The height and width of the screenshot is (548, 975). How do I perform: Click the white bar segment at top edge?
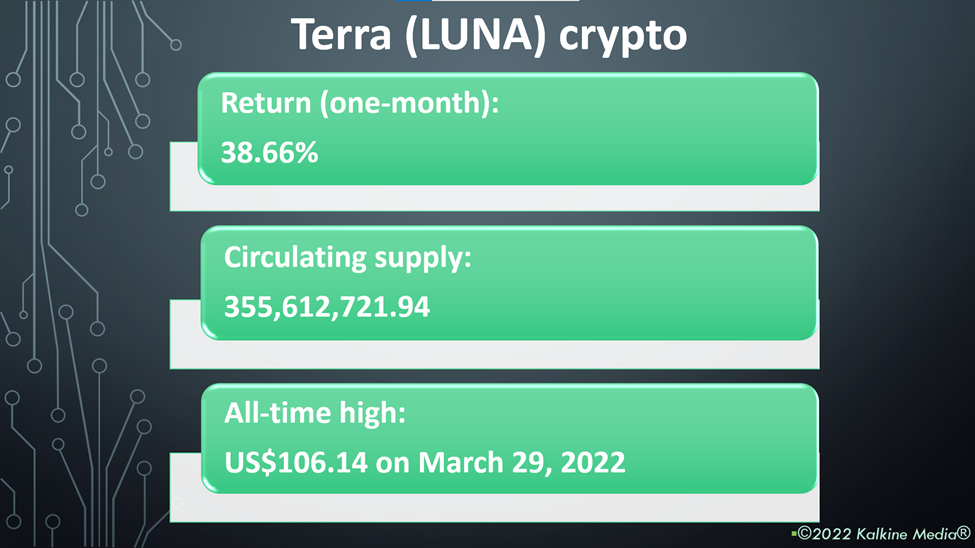pyautogui.click(x=505, y=1)
